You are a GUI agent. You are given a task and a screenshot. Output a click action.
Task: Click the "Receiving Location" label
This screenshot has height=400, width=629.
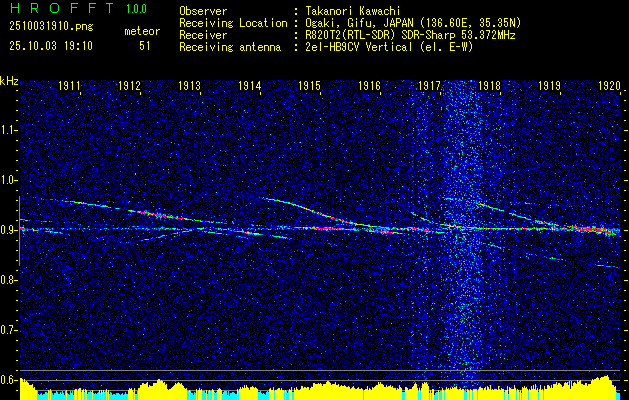[233, 23]
